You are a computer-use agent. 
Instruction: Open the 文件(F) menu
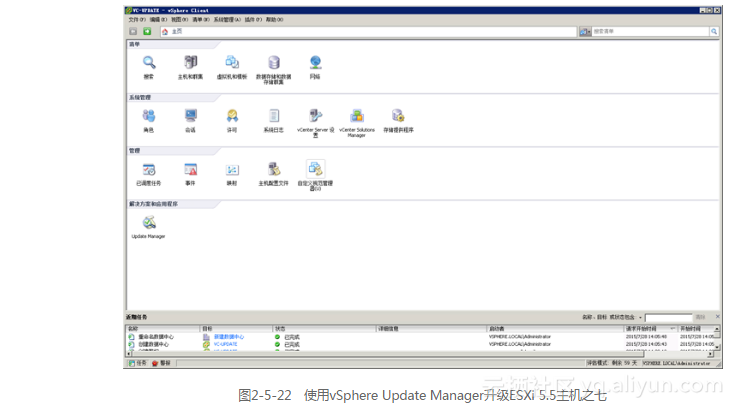tap(137, 20)
